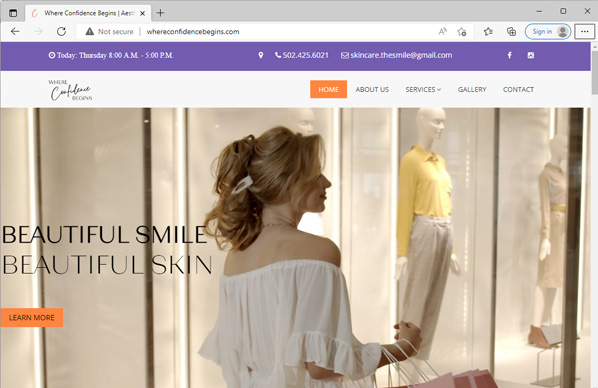598x388 pixels.
Task: Click the Beautiful Skin headline
Action: [x=108, y=265]
